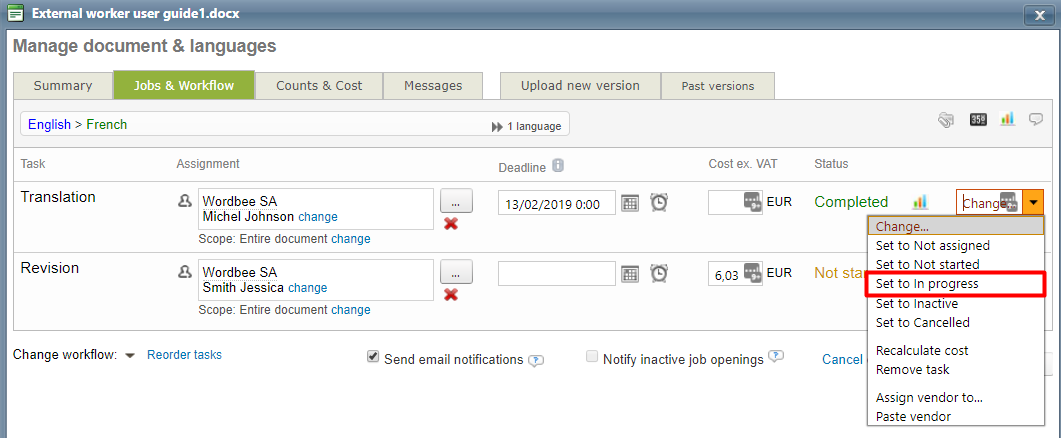Click alarm clock icon in Revision row
The width and height of the screenshot is (1061, 438).
[659, 274]
